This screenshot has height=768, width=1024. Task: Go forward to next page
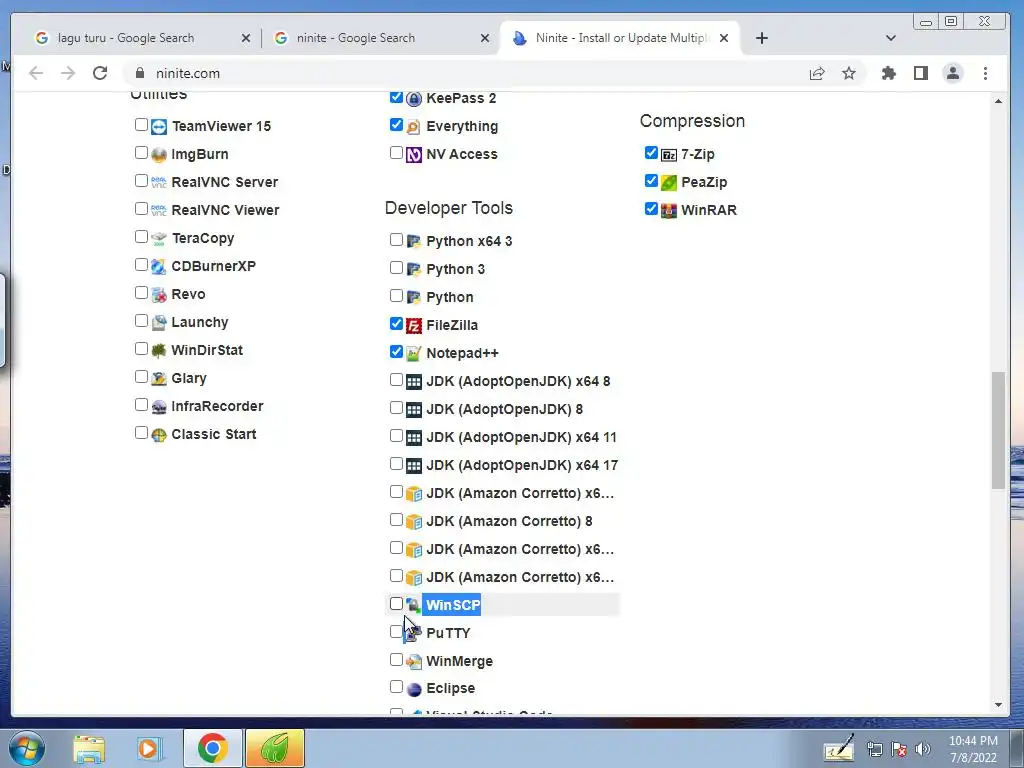(68, 73)
